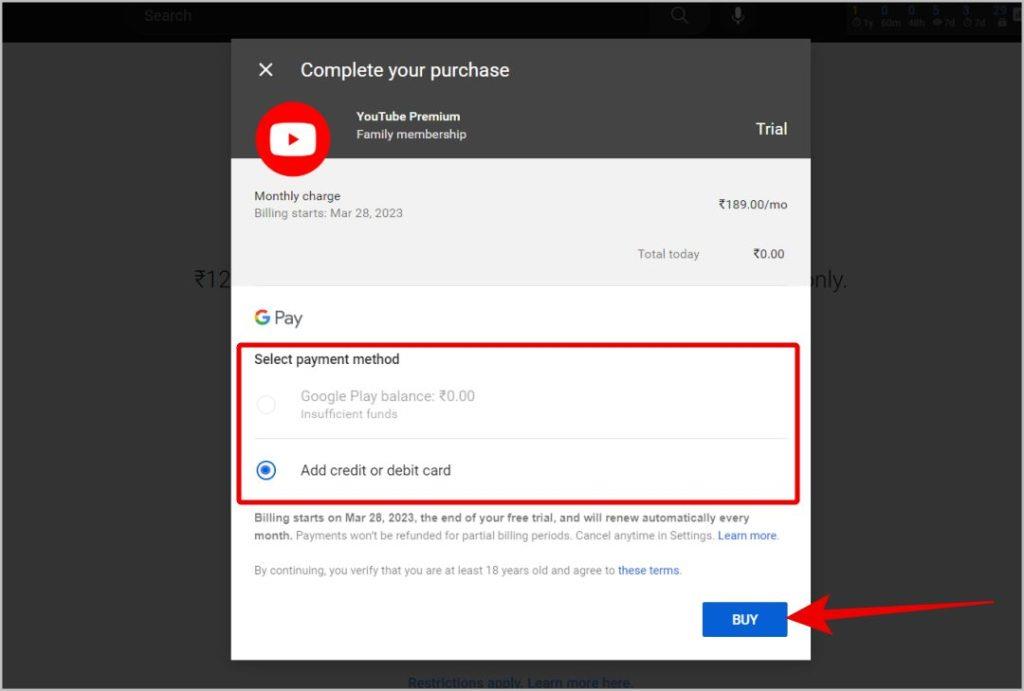
Task: Click the Add credit or debit card label
Action: (x=376, y=470)
